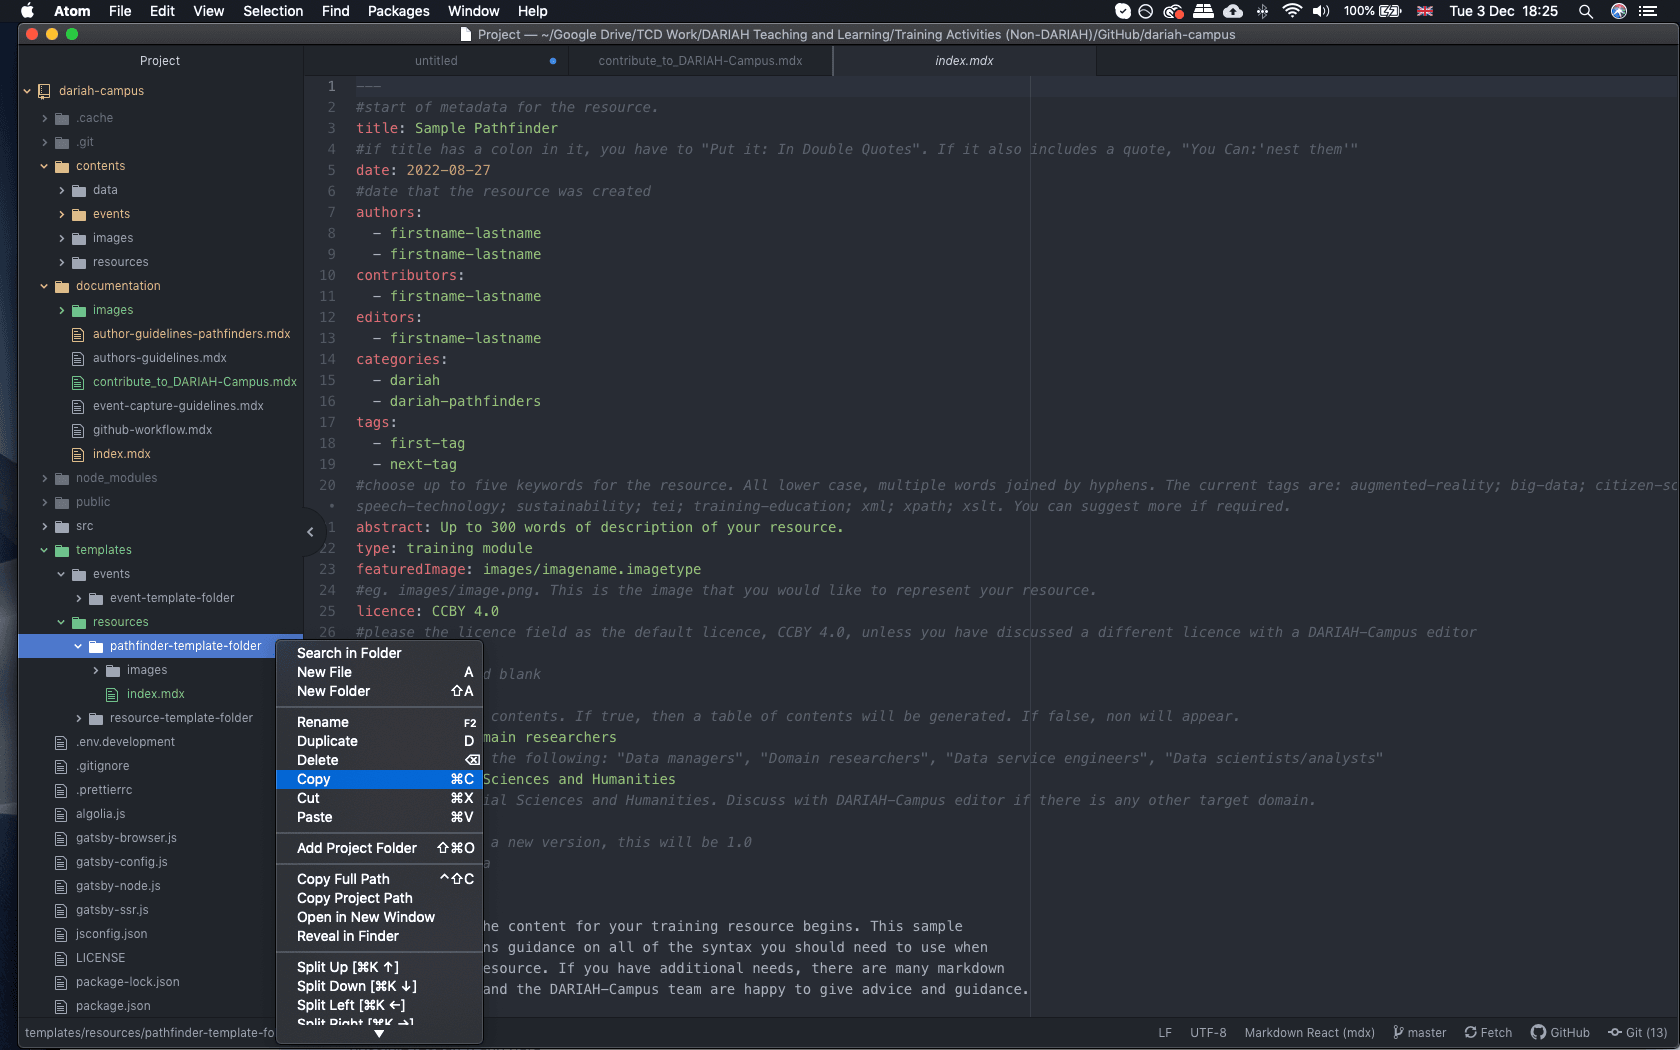Expand the resource-template-folder
Screen dimensions: 1680x1050
point(79,718)
